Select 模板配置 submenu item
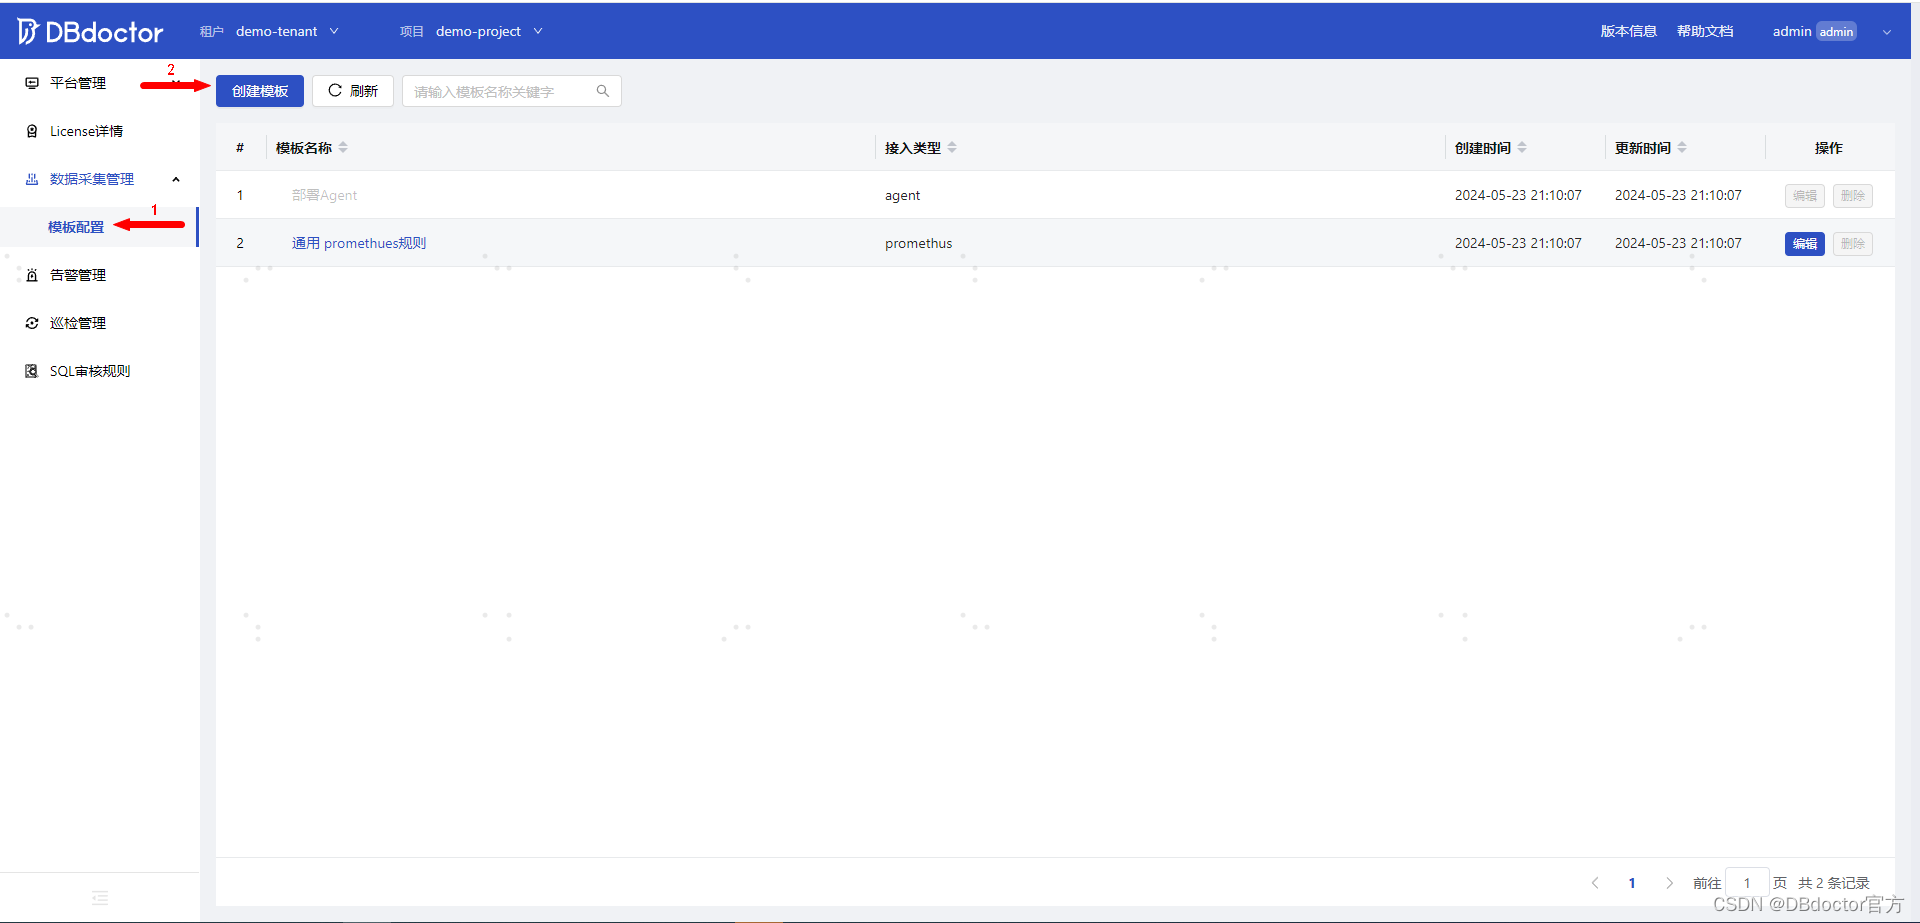1920x923 pixels. [76, 227]
